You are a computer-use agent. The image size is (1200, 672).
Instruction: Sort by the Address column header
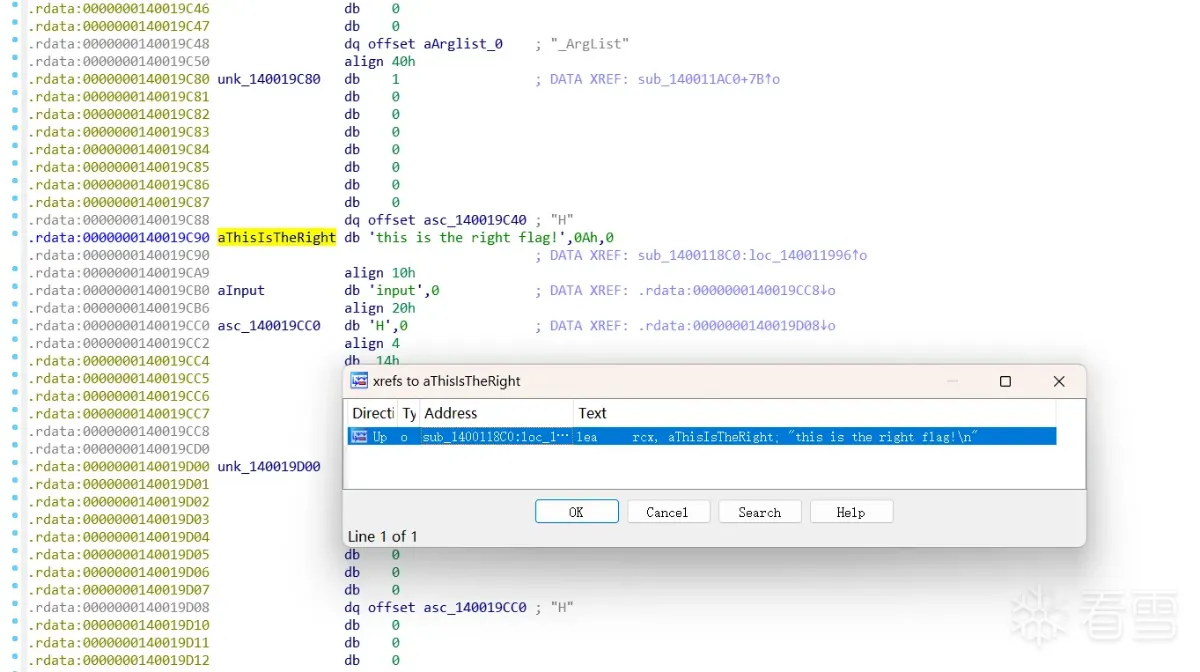(x=496, y=413)
